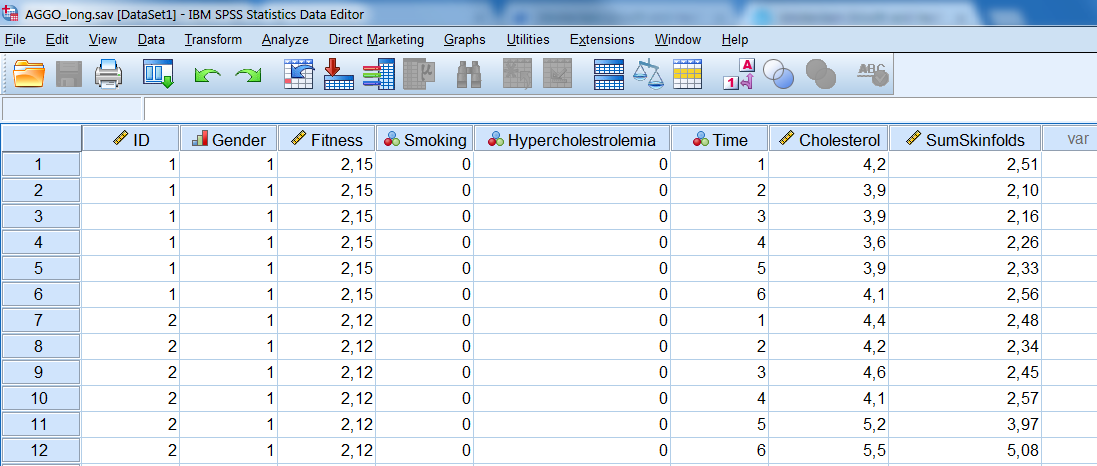Open the Split File toolbar icon

click(x=609, y=74)
